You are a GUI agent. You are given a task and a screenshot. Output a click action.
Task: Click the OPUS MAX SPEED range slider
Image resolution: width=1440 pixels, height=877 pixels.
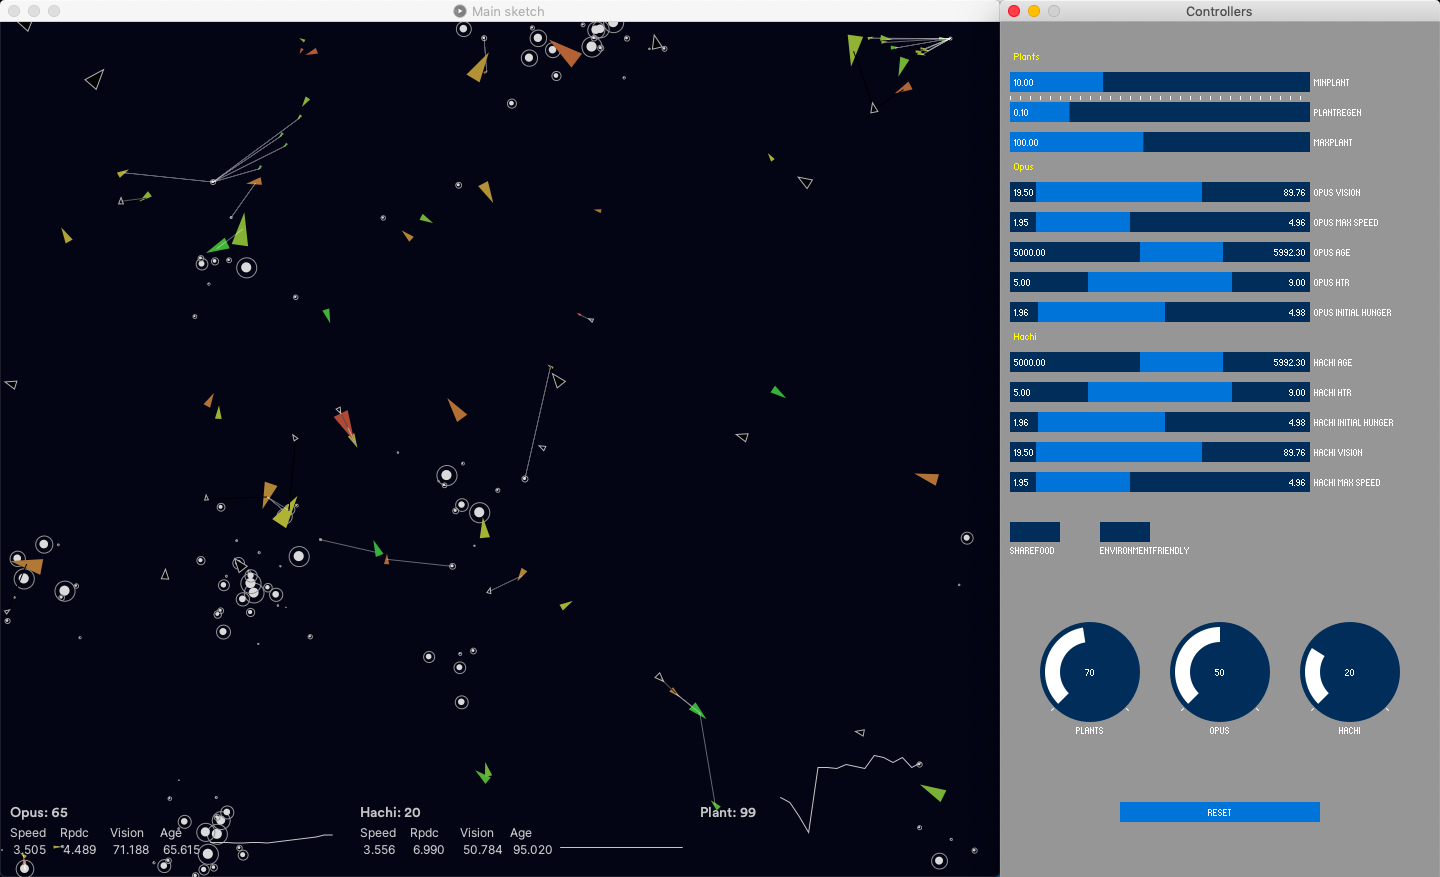point(1159,222)
